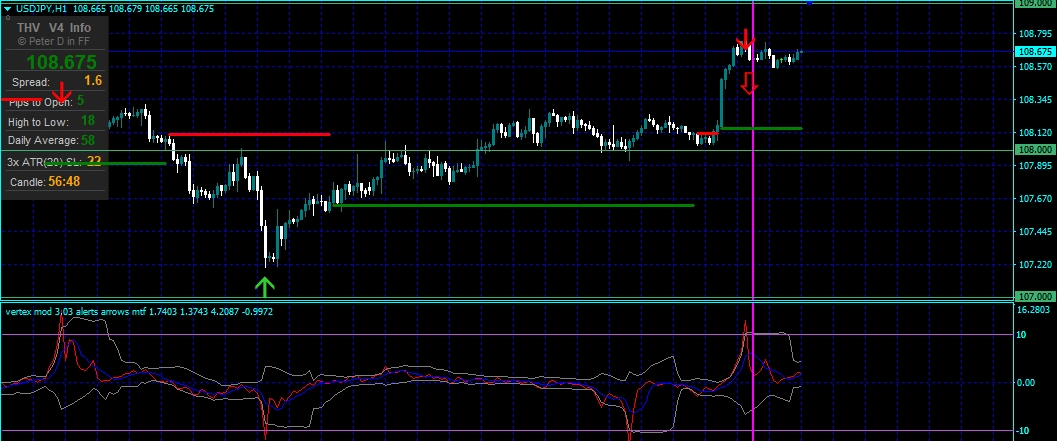The height and width of the screenshot is (441, 1057).
Task: Click the 108.795 price axis label
Action: point(1036,34)
